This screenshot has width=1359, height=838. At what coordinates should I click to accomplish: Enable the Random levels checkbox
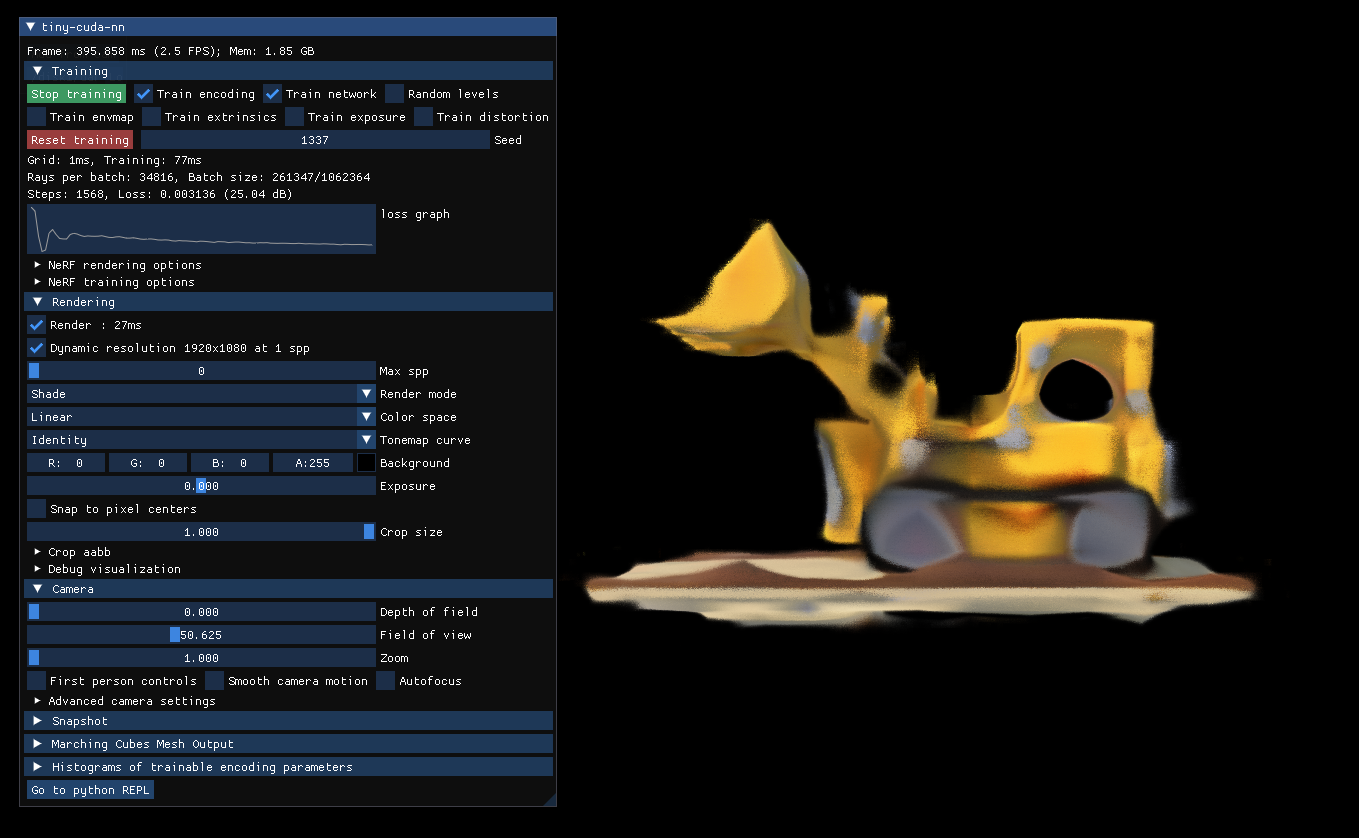tap(395, 94)
